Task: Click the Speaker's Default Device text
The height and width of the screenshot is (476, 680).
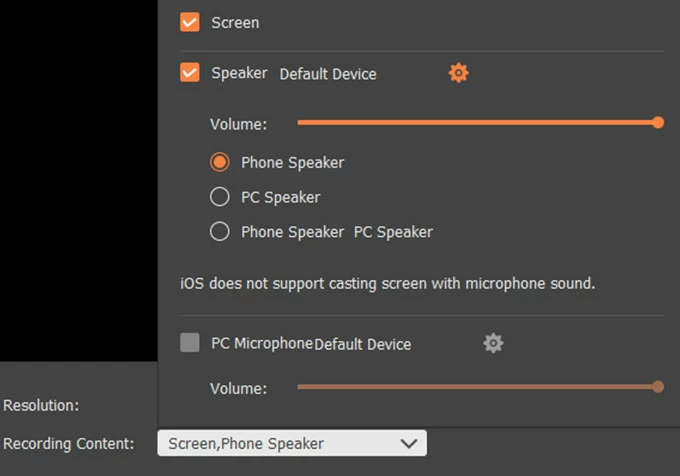Action: [x=328, y=74]
